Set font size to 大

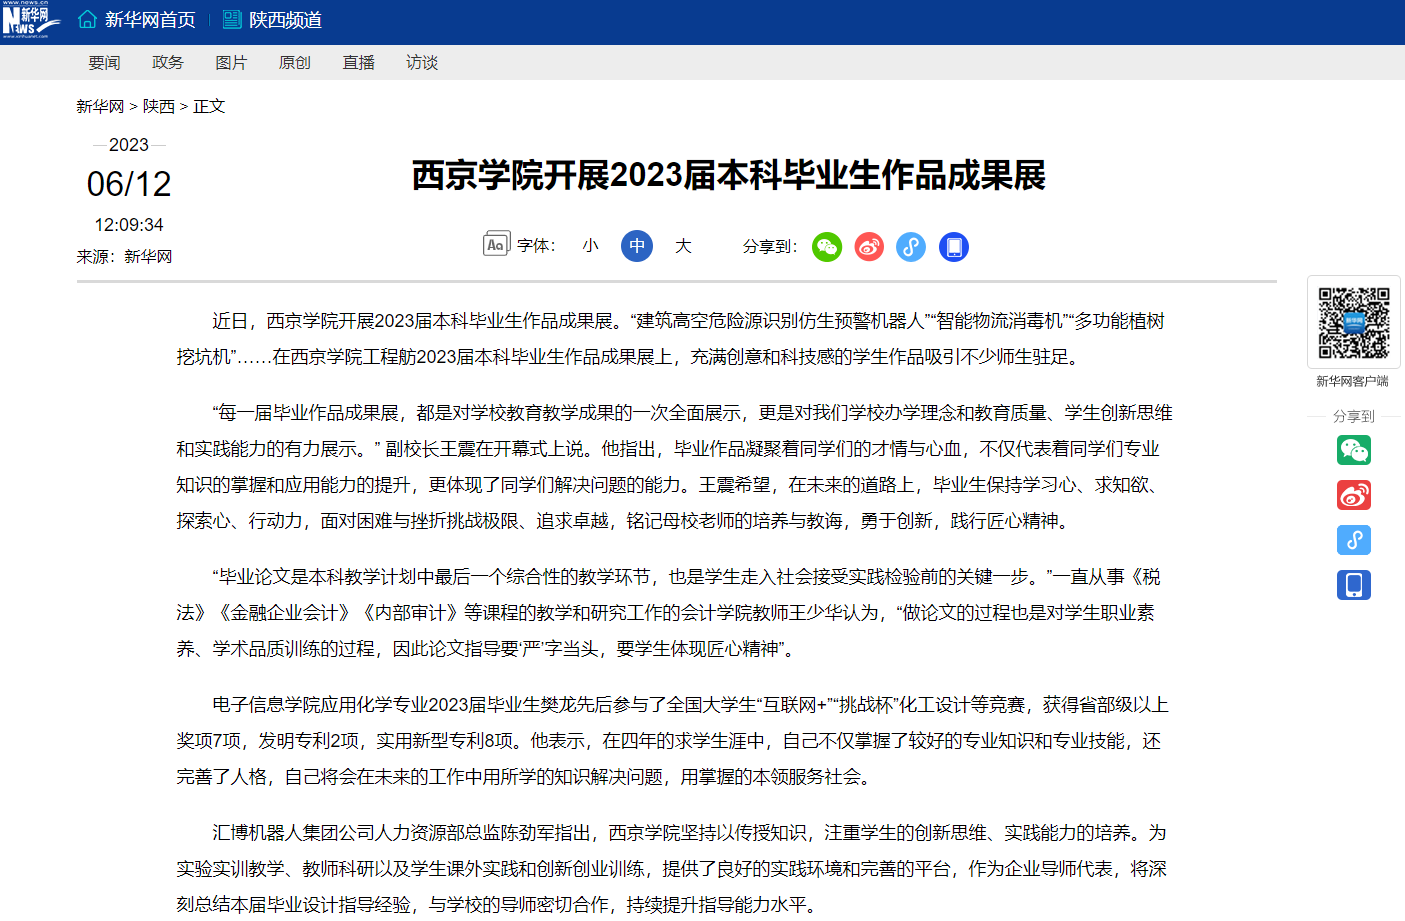point(683,246)
